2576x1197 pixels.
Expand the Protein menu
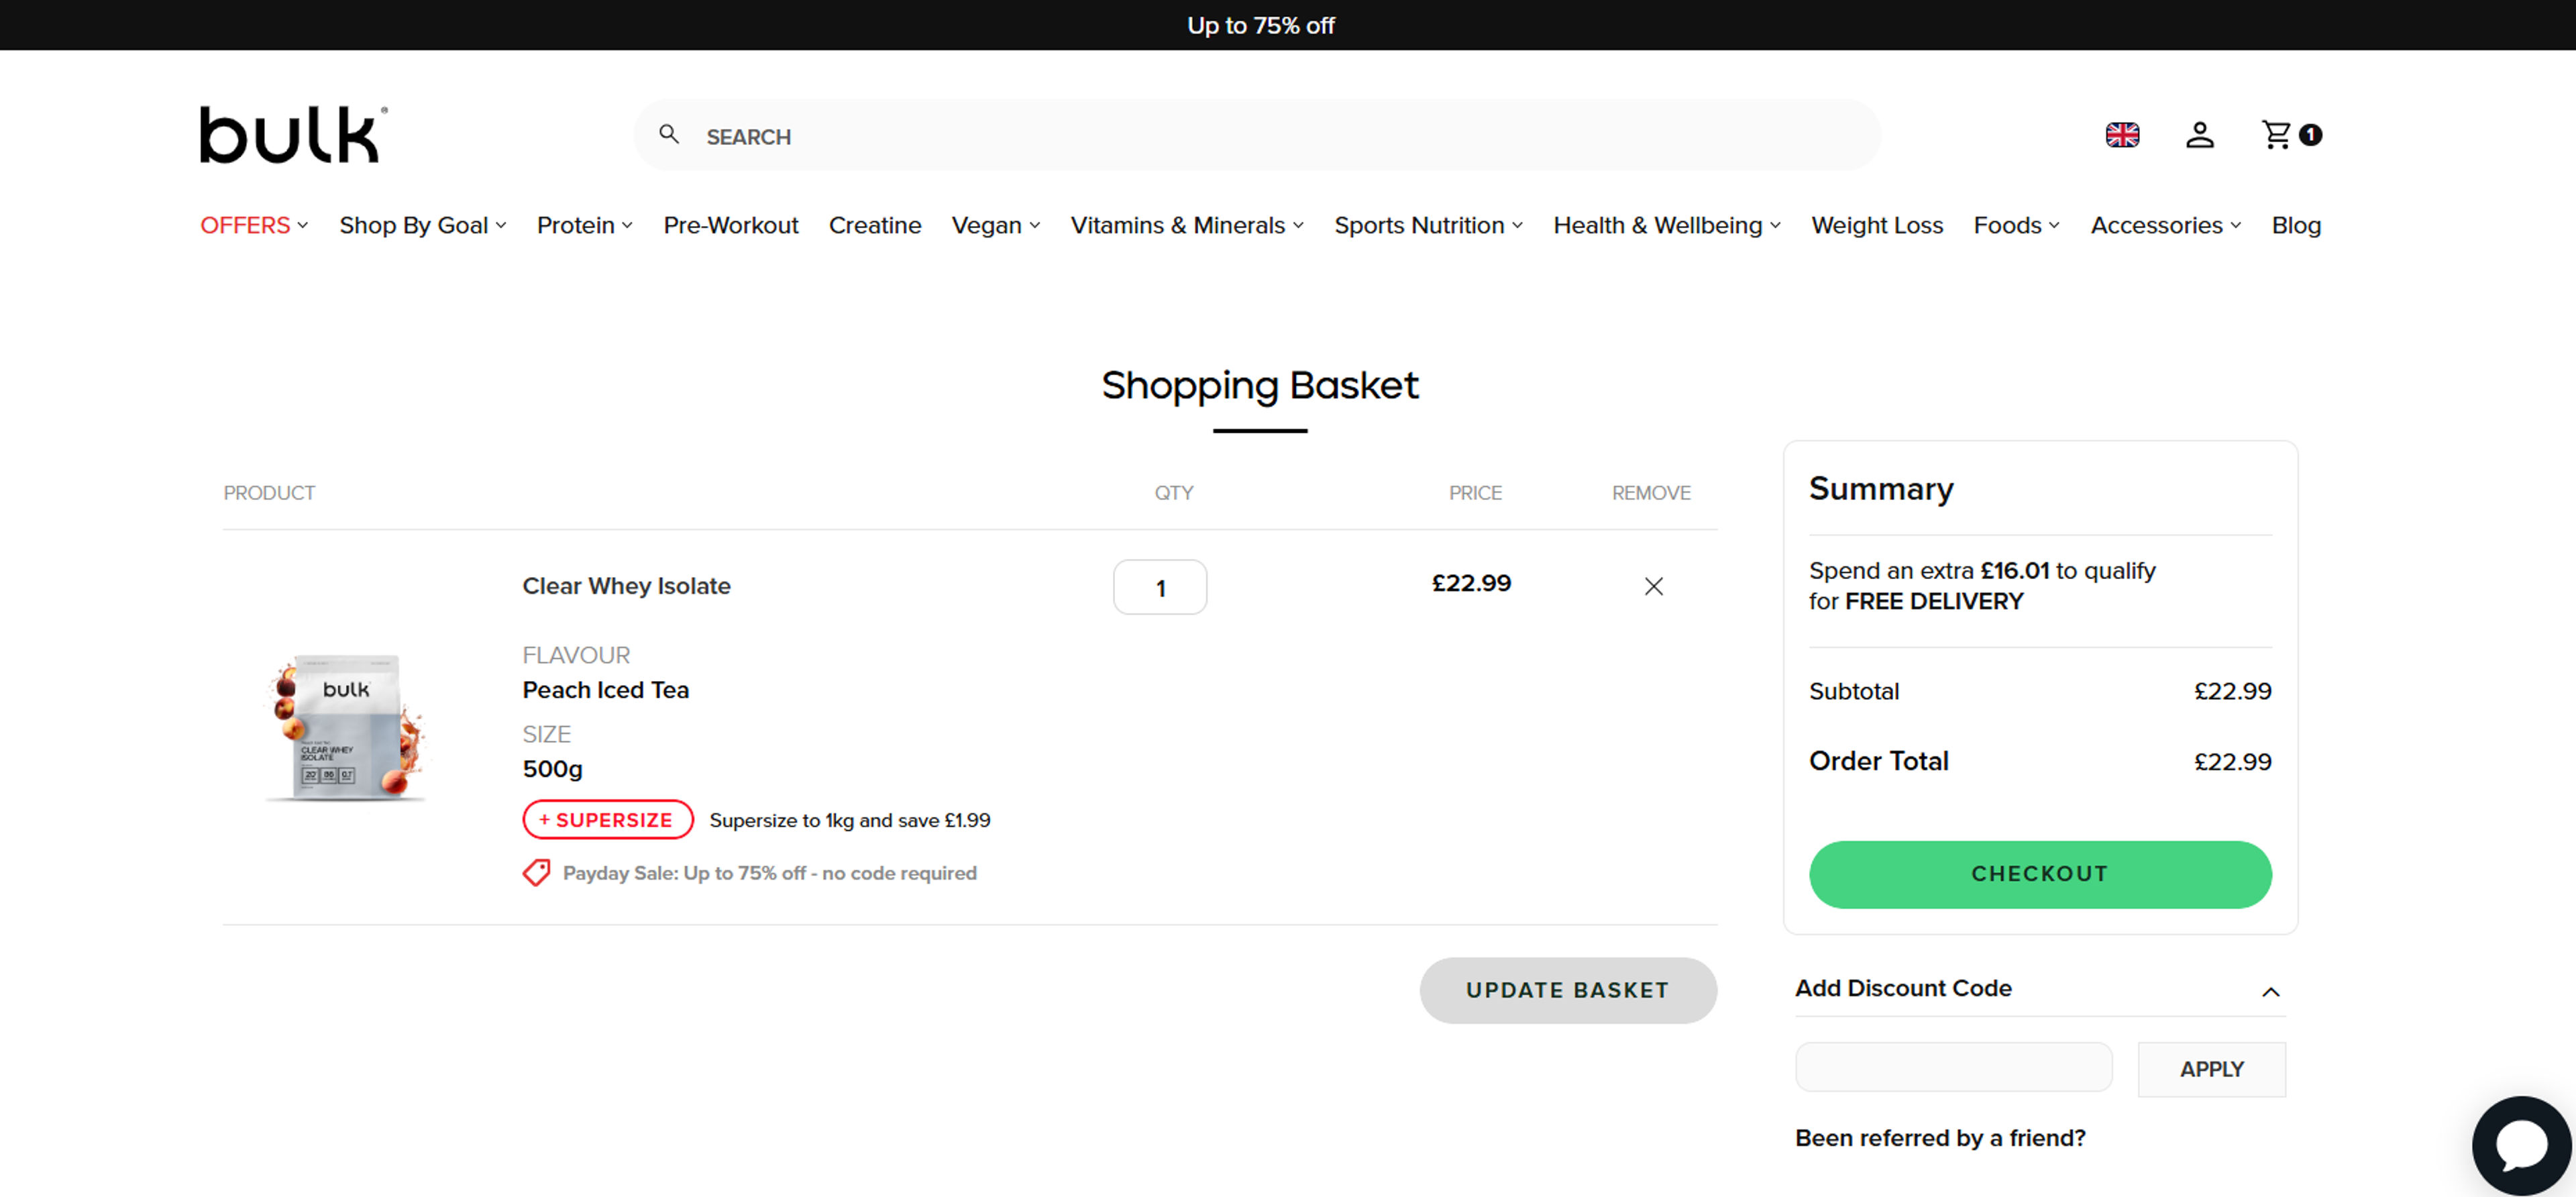tap(584, 226)
